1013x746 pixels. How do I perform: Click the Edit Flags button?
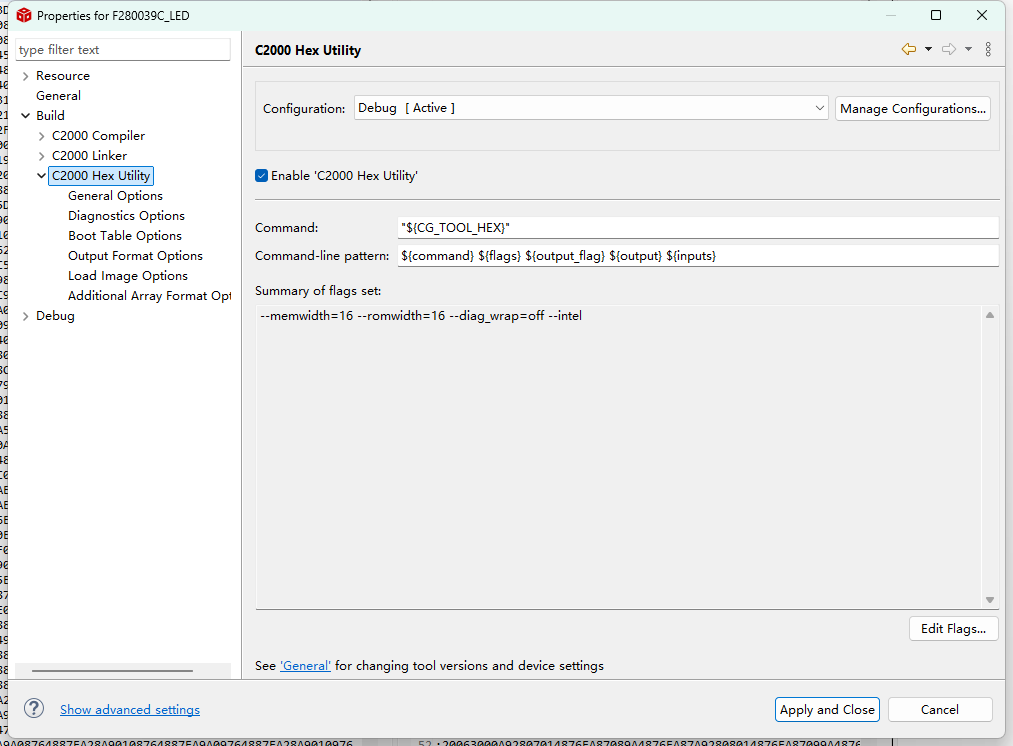953,628
